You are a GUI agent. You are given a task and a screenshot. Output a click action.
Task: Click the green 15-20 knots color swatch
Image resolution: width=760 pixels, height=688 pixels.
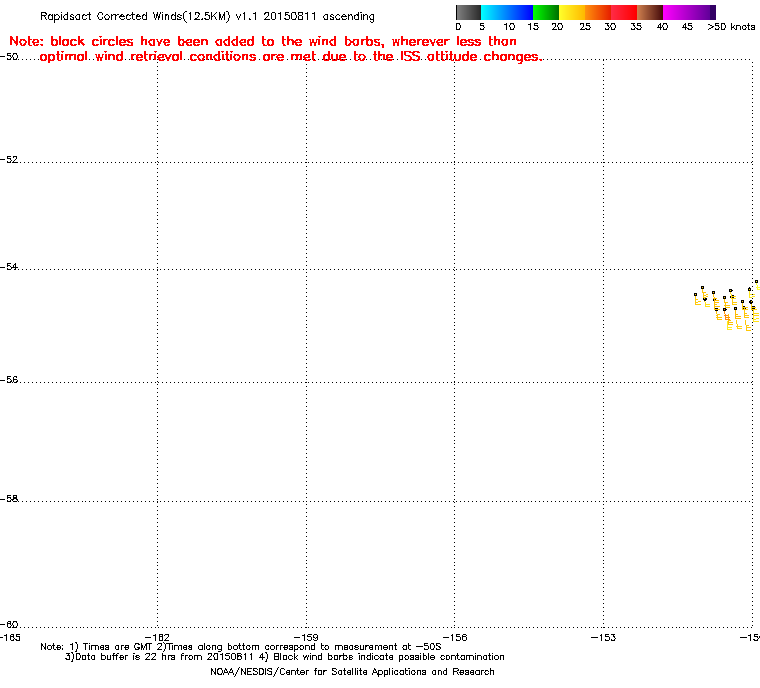pos(546,12)
